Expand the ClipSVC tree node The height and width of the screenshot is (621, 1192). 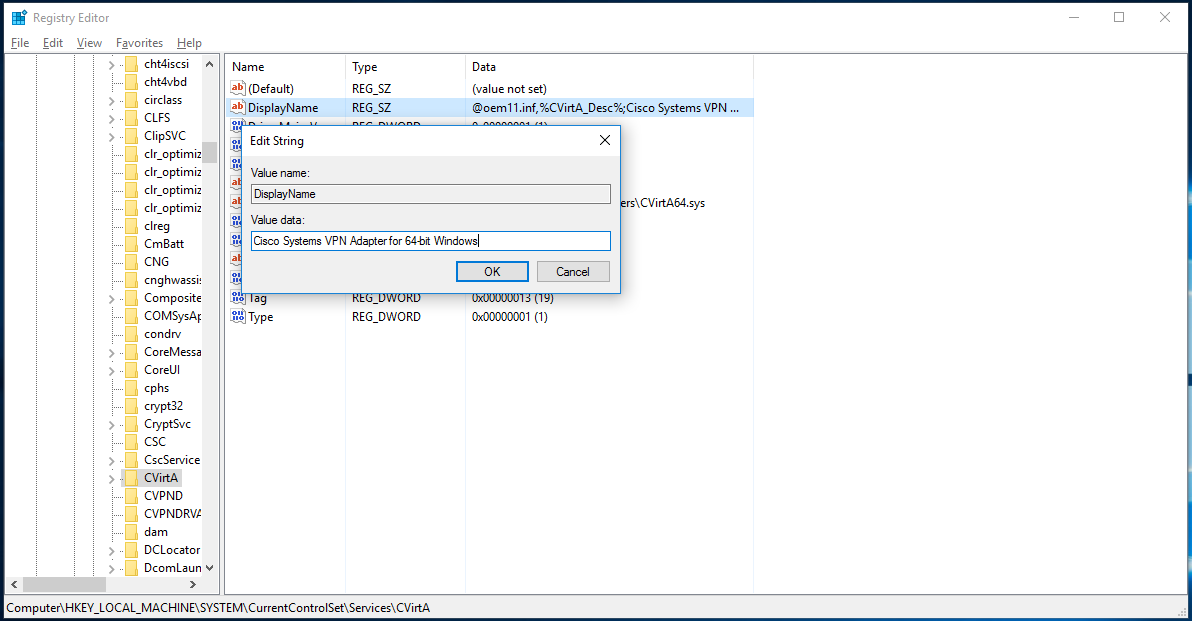click(x=112, y=137)
